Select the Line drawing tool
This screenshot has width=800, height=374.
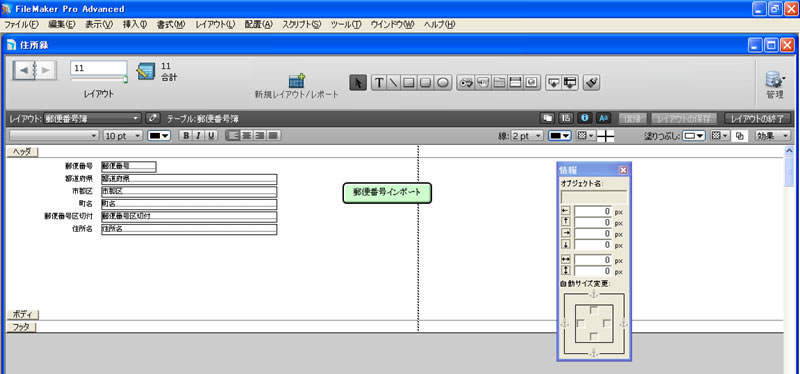(393, 83)
